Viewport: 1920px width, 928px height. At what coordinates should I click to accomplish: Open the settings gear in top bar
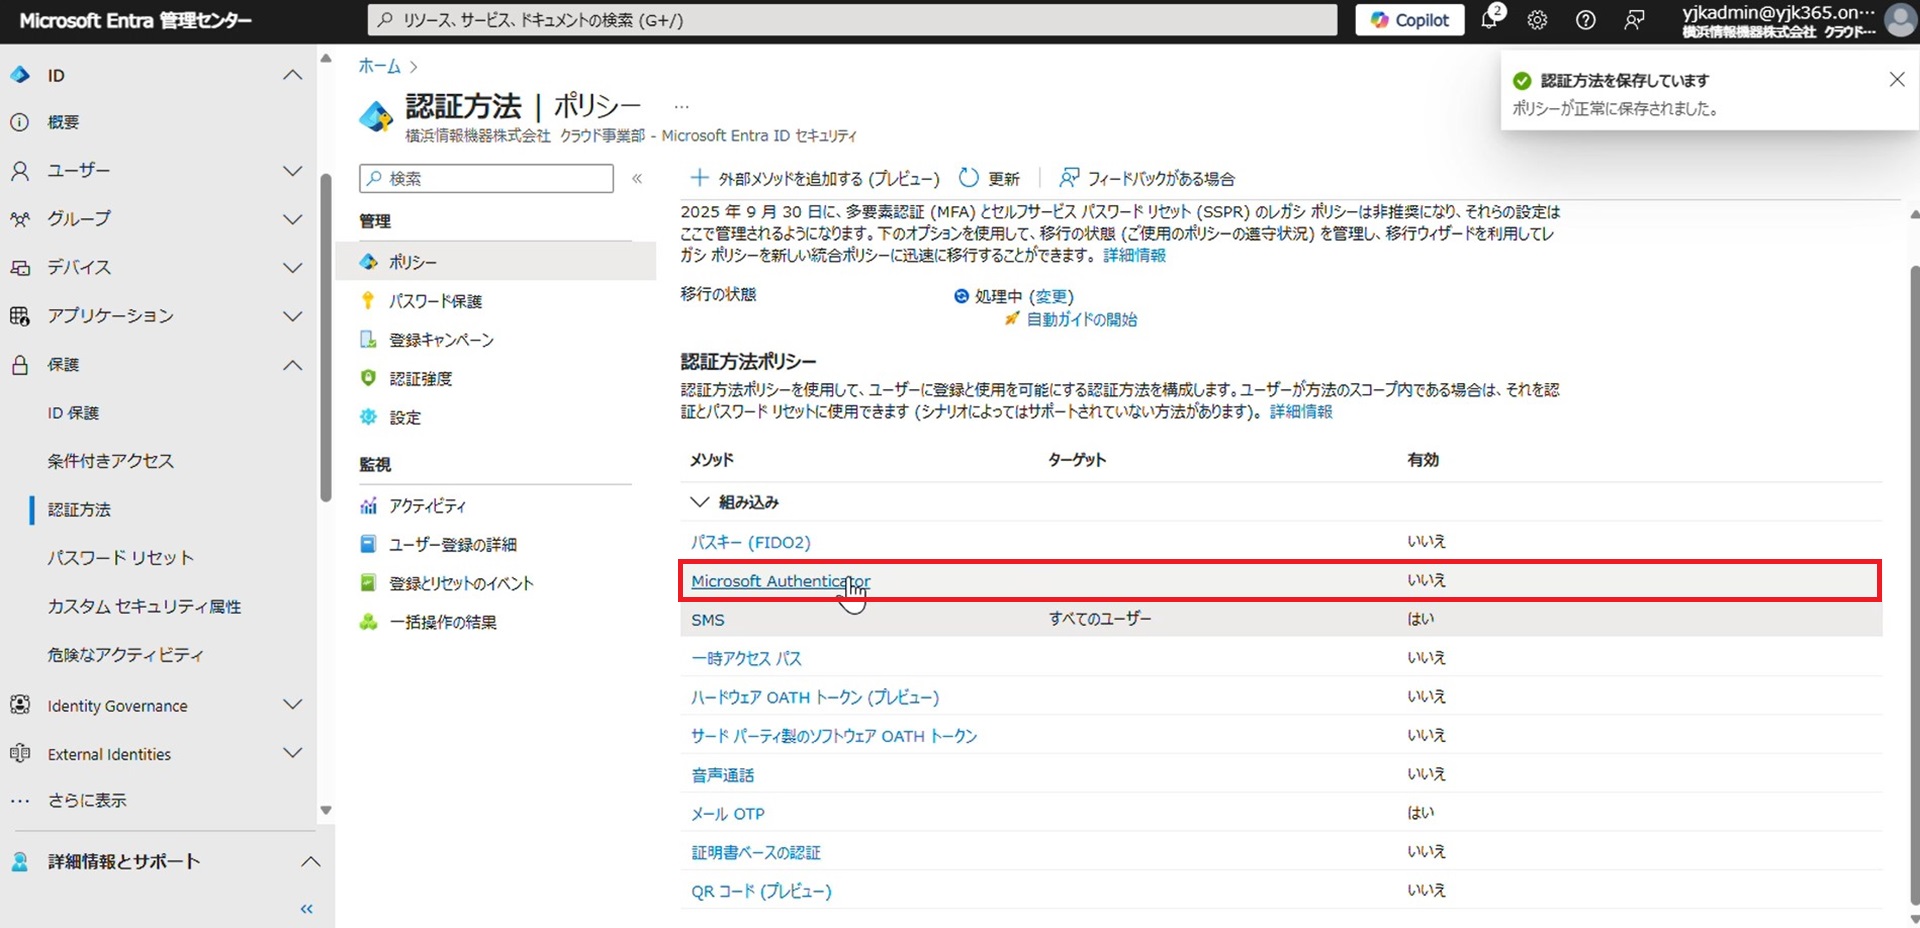(1537, 20)
